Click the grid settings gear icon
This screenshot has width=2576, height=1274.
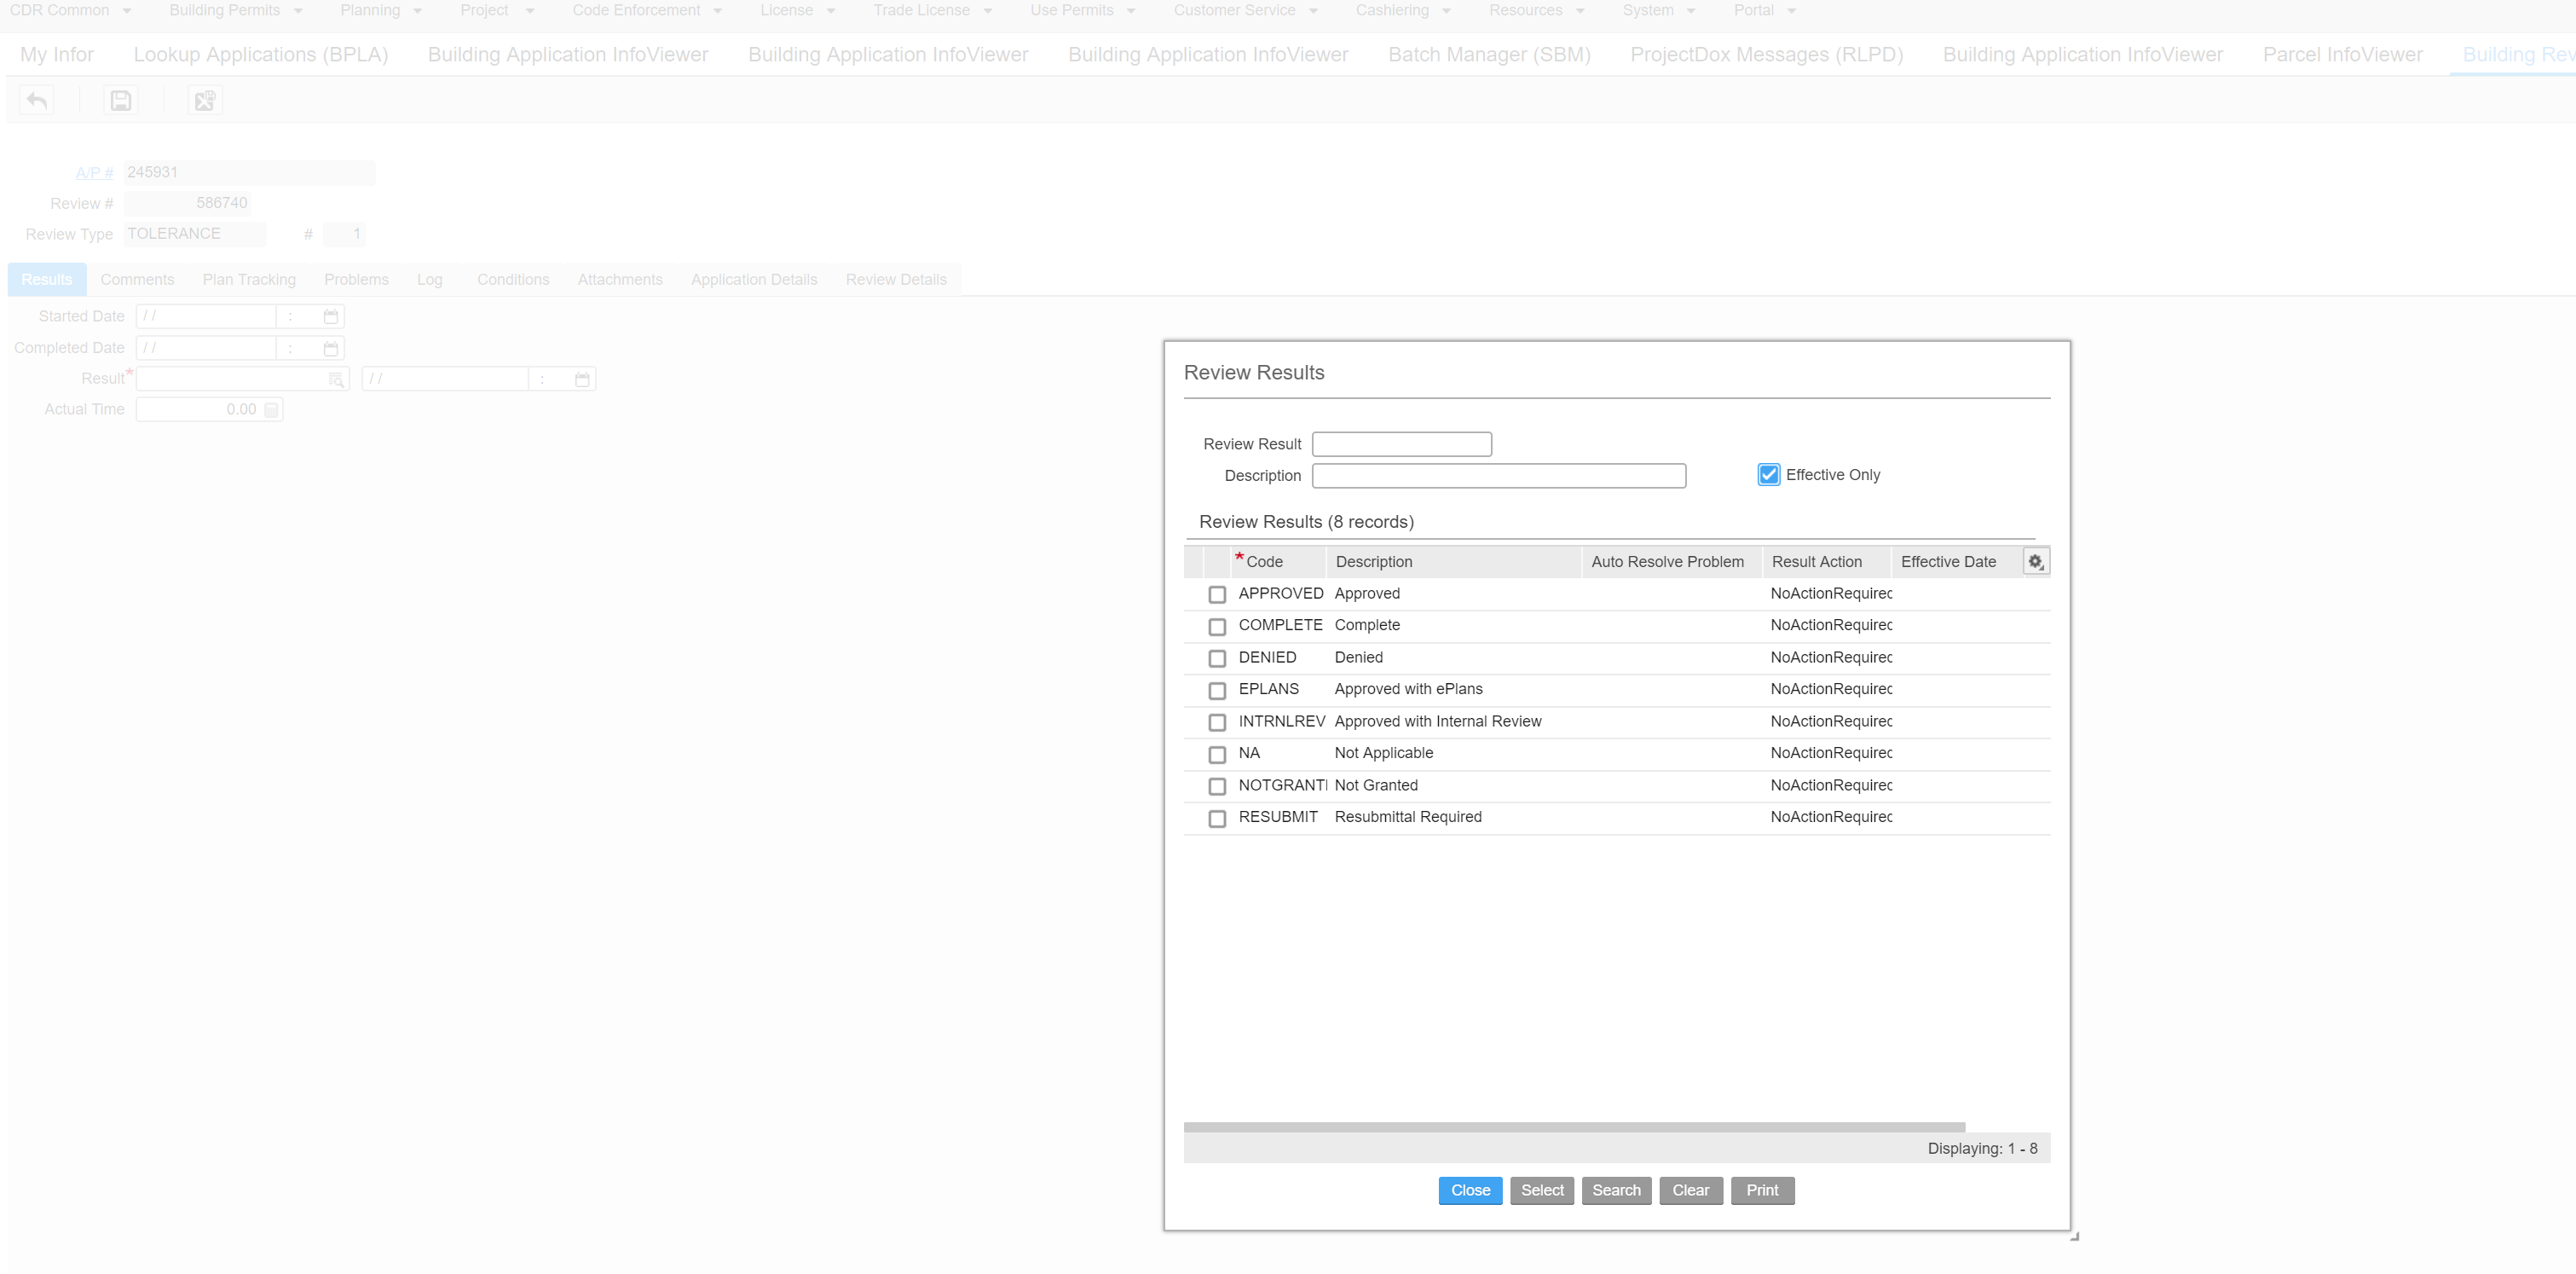click(2035, 562)
